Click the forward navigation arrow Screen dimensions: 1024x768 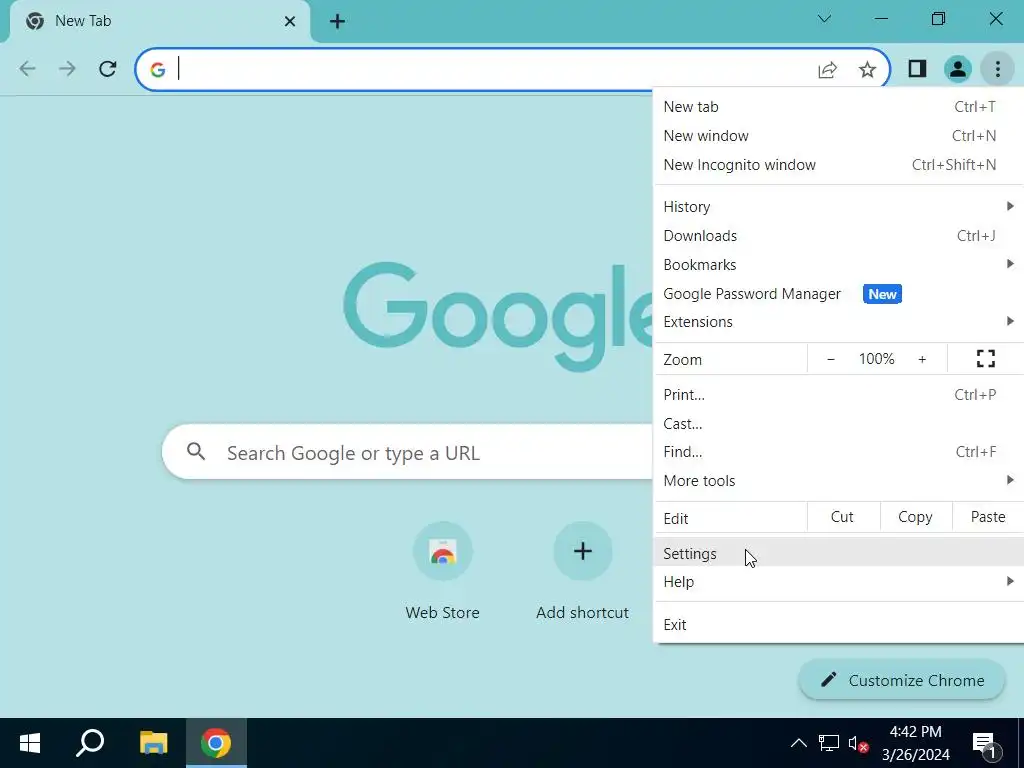(67, 69)
